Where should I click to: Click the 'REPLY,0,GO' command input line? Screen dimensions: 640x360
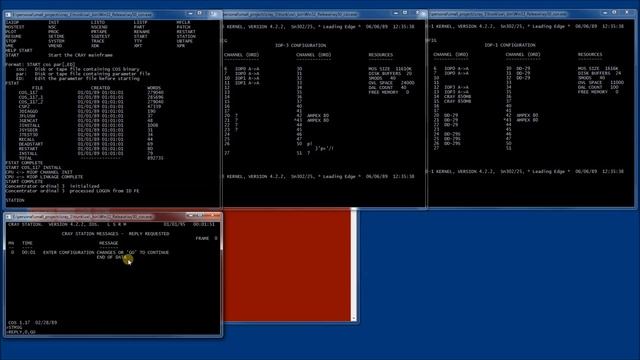22,332
